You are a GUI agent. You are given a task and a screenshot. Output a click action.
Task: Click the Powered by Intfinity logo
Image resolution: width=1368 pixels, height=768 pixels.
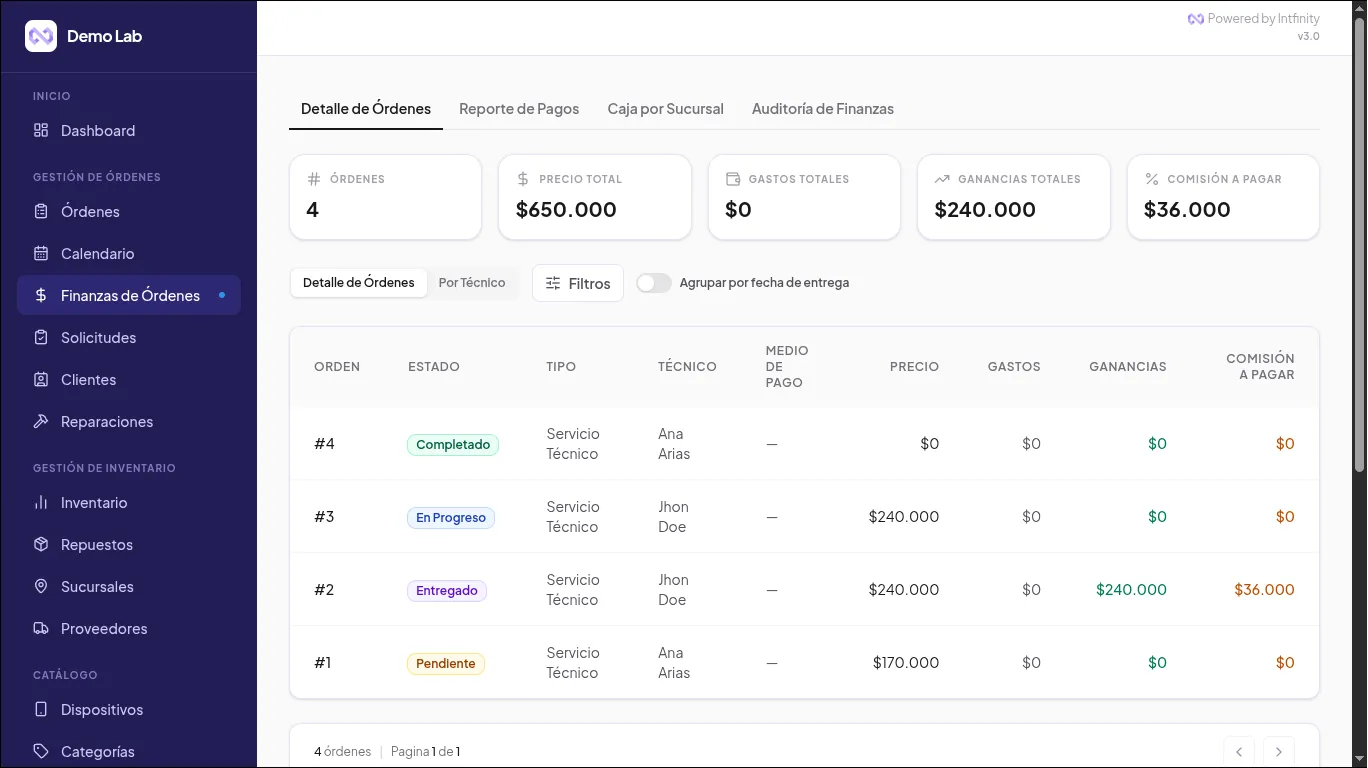pyautogui.click(x=1195, y=19)
